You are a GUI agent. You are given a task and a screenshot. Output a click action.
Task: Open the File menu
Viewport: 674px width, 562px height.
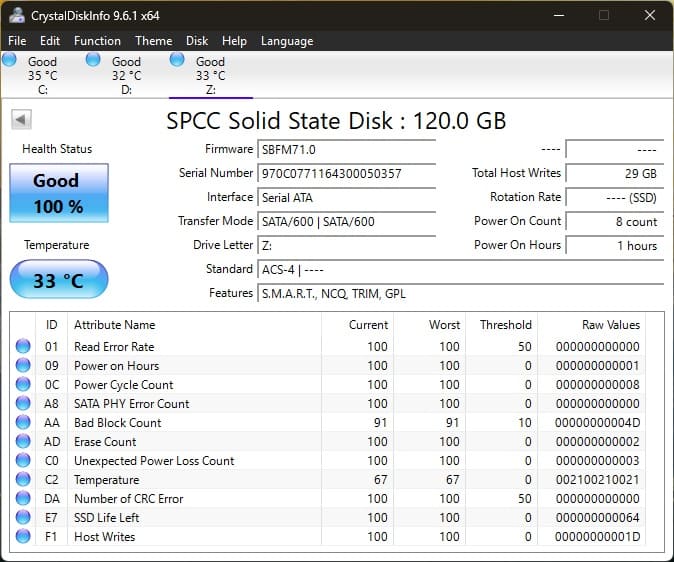[x=17, y=41]
